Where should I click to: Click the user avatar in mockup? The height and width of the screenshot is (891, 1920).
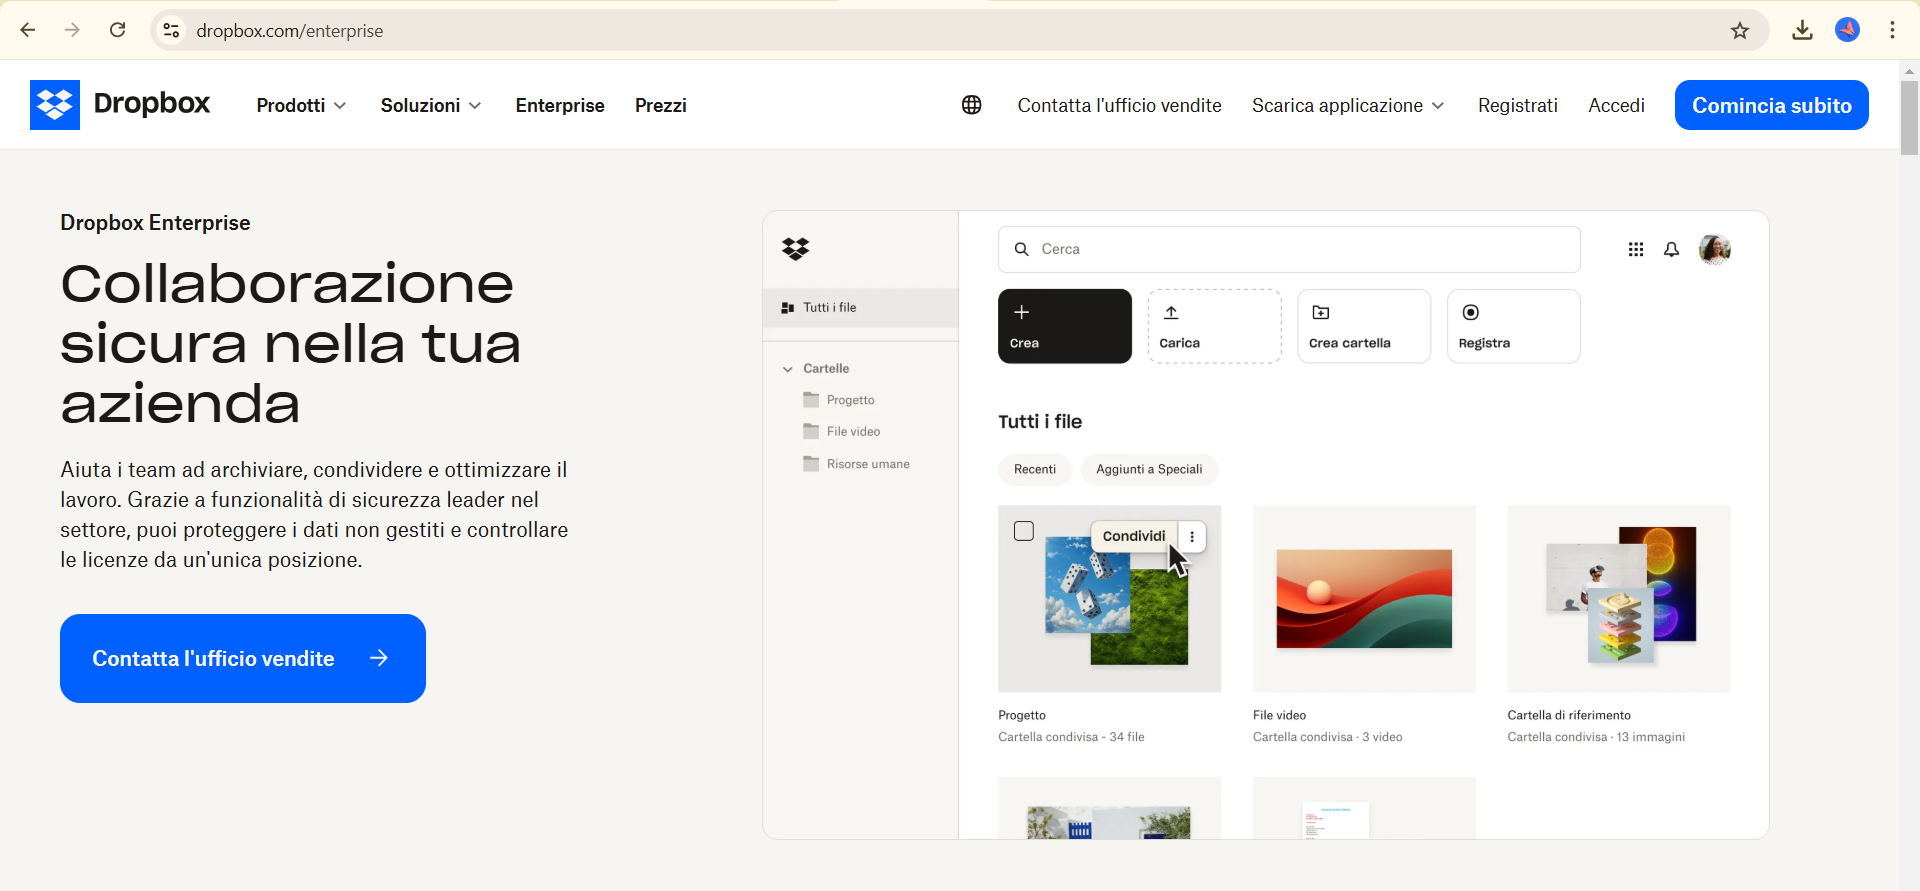point(1715,249)
